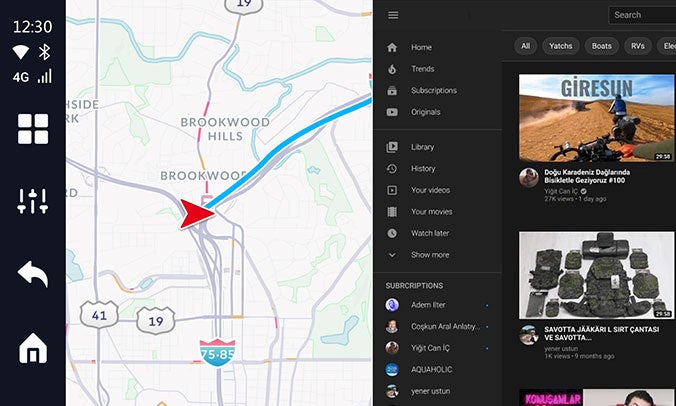
Task: Click the 1K views · 9 months ago text
Action: point(579,356)
